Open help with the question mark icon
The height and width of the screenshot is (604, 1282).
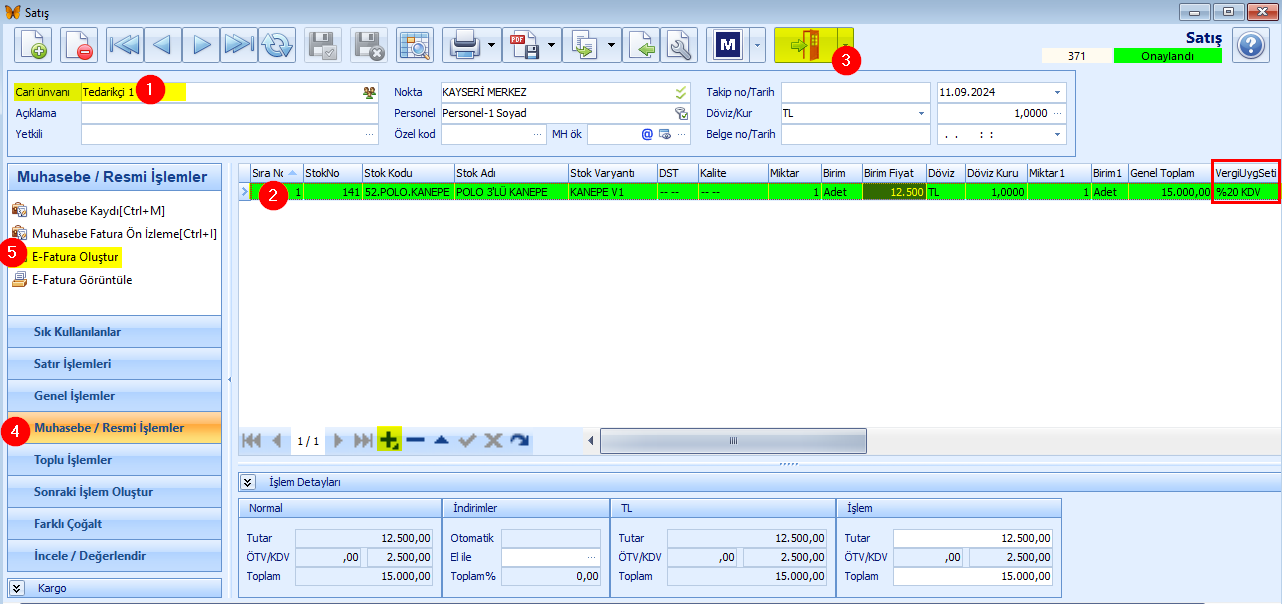[1251, 45]
